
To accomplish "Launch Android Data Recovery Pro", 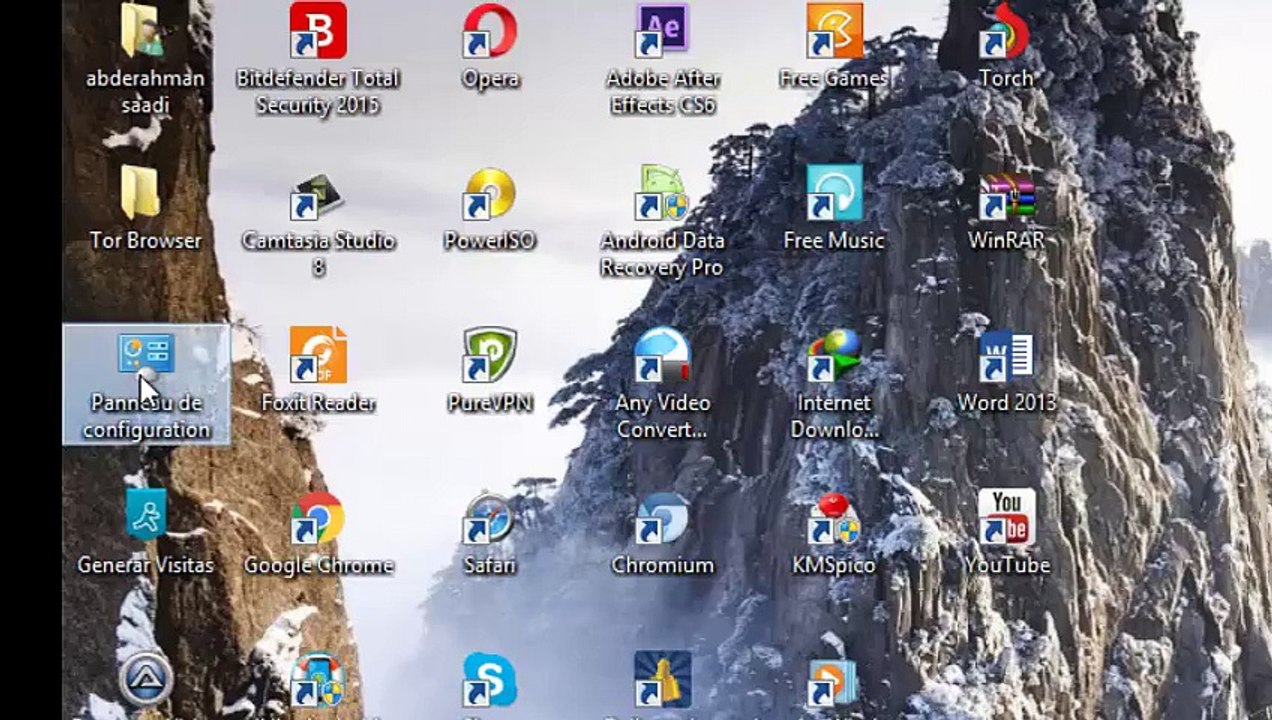I will tap(662, 222).
